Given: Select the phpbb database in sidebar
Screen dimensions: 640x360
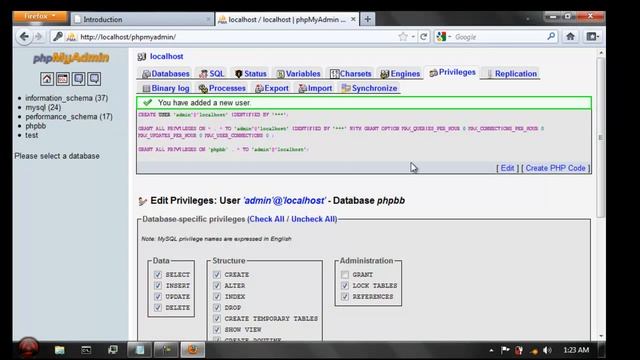Looking at the screenshot, I should 36,126.
